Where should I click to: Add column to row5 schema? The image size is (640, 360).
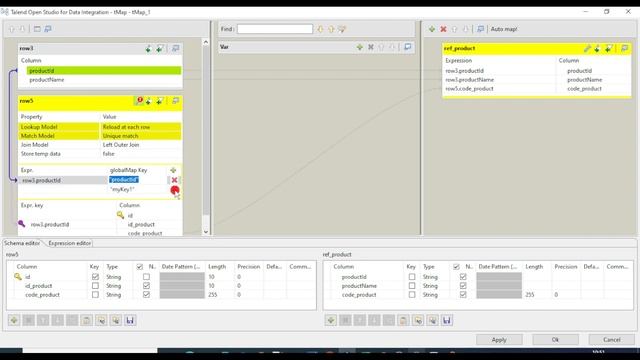(x=14, y=320)
